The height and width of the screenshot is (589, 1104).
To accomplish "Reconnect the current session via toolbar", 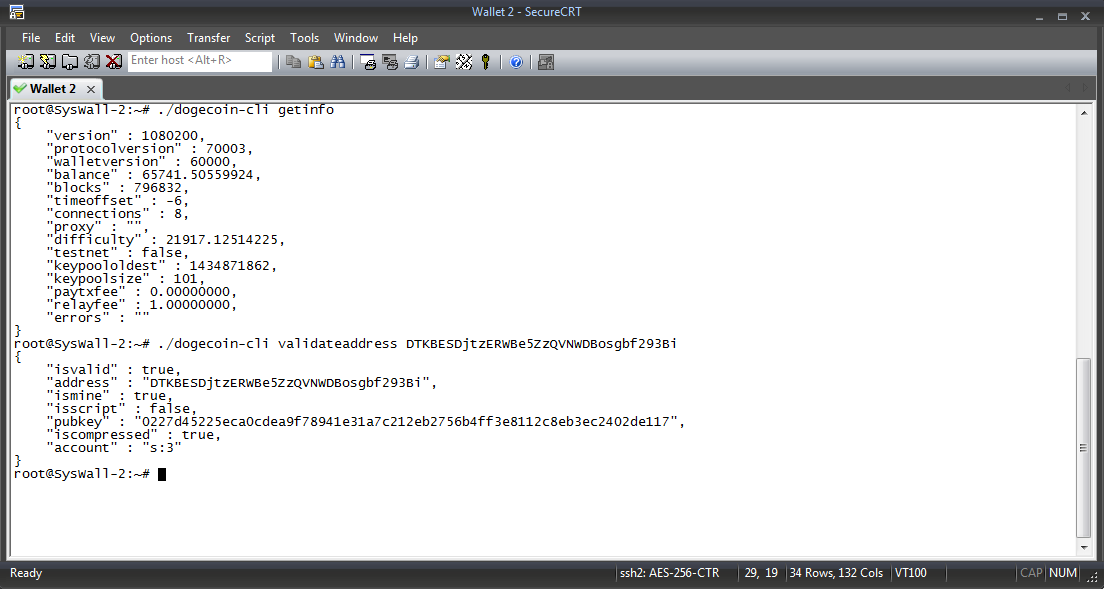I will [92, 62].
